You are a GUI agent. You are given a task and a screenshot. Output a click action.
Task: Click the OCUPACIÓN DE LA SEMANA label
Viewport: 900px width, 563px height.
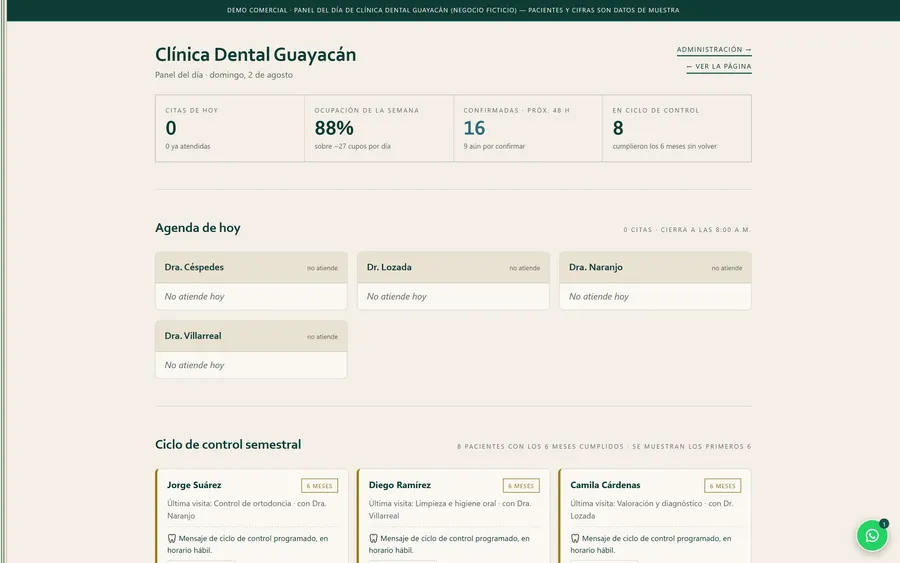click(x=367, y=110)
